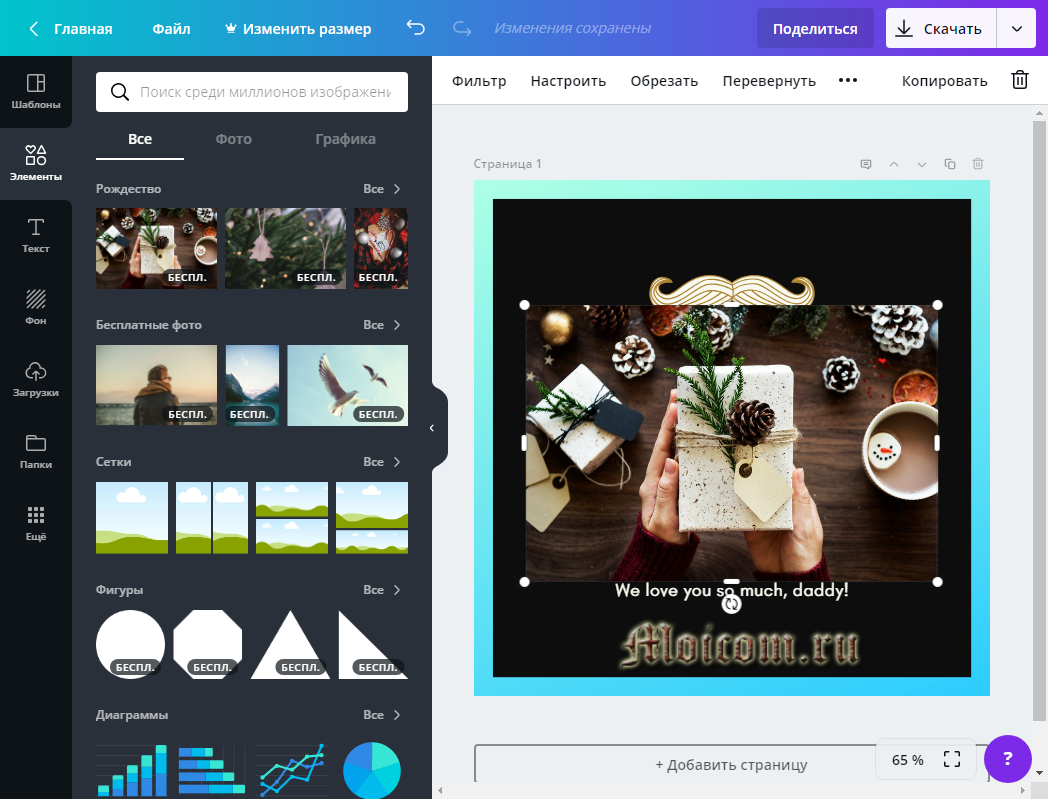The height and width of the screenshot is (799, 1048).
Task: Click the Добавить страницу button
Action: click(731, 765)
